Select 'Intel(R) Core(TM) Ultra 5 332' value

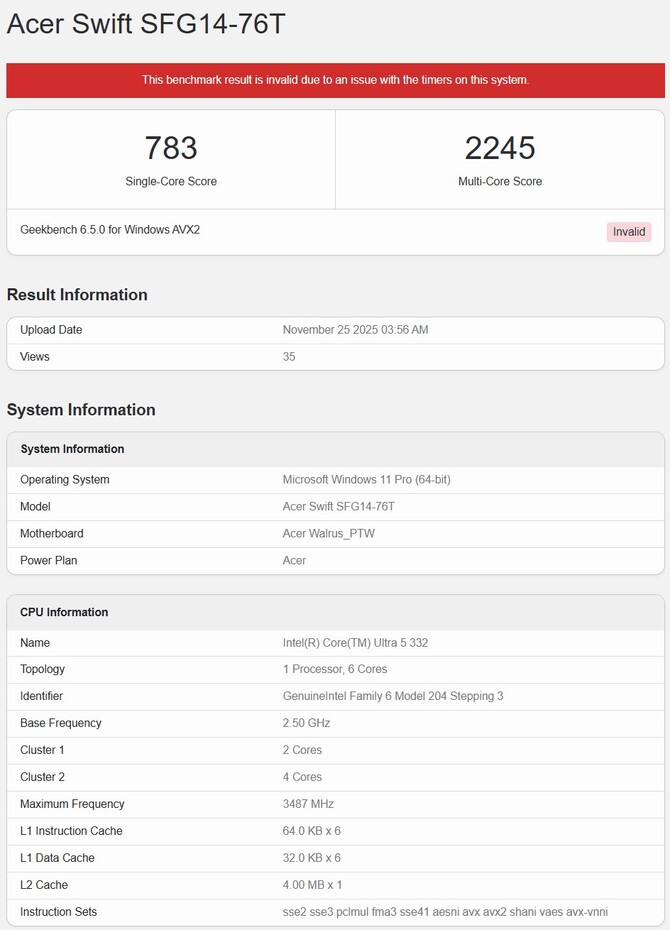coord(355,642)
